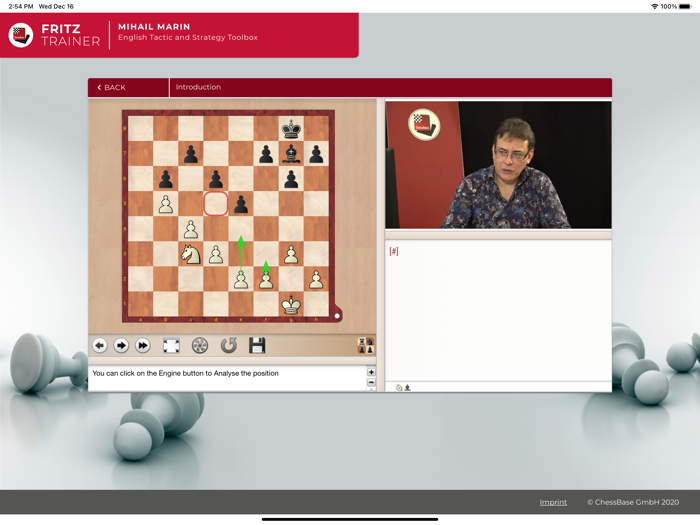Image resolution: width=700 pixels, height=525 pixels.
Task: Select the black pawn on e5
Action: click(241, 204)
